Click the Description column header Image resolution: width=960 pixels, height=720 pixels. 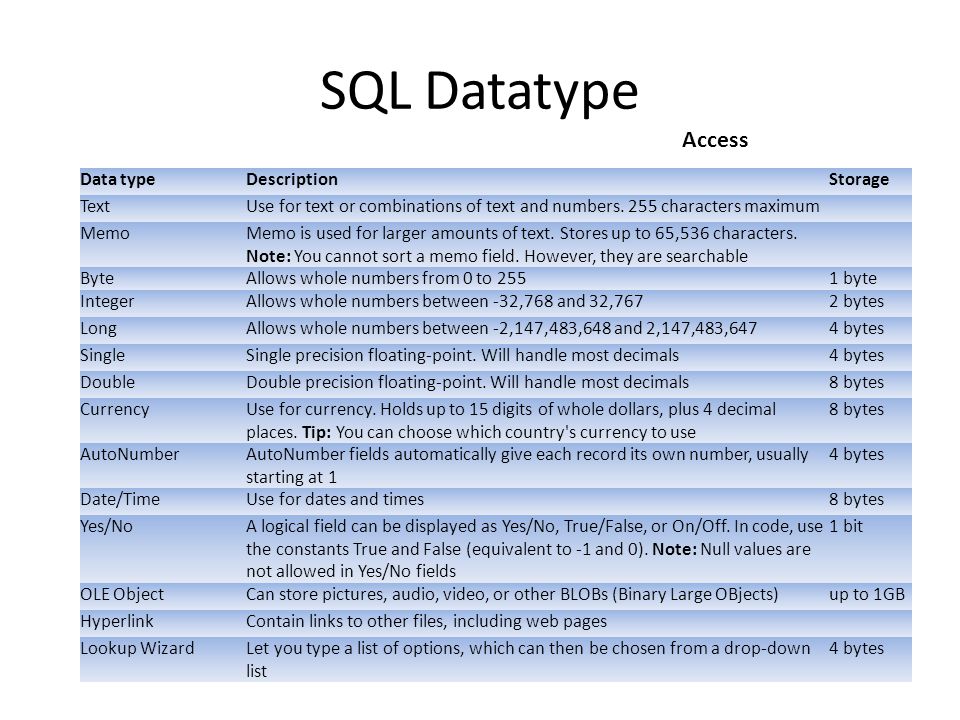pyautogui.click(x=291, y=179)
